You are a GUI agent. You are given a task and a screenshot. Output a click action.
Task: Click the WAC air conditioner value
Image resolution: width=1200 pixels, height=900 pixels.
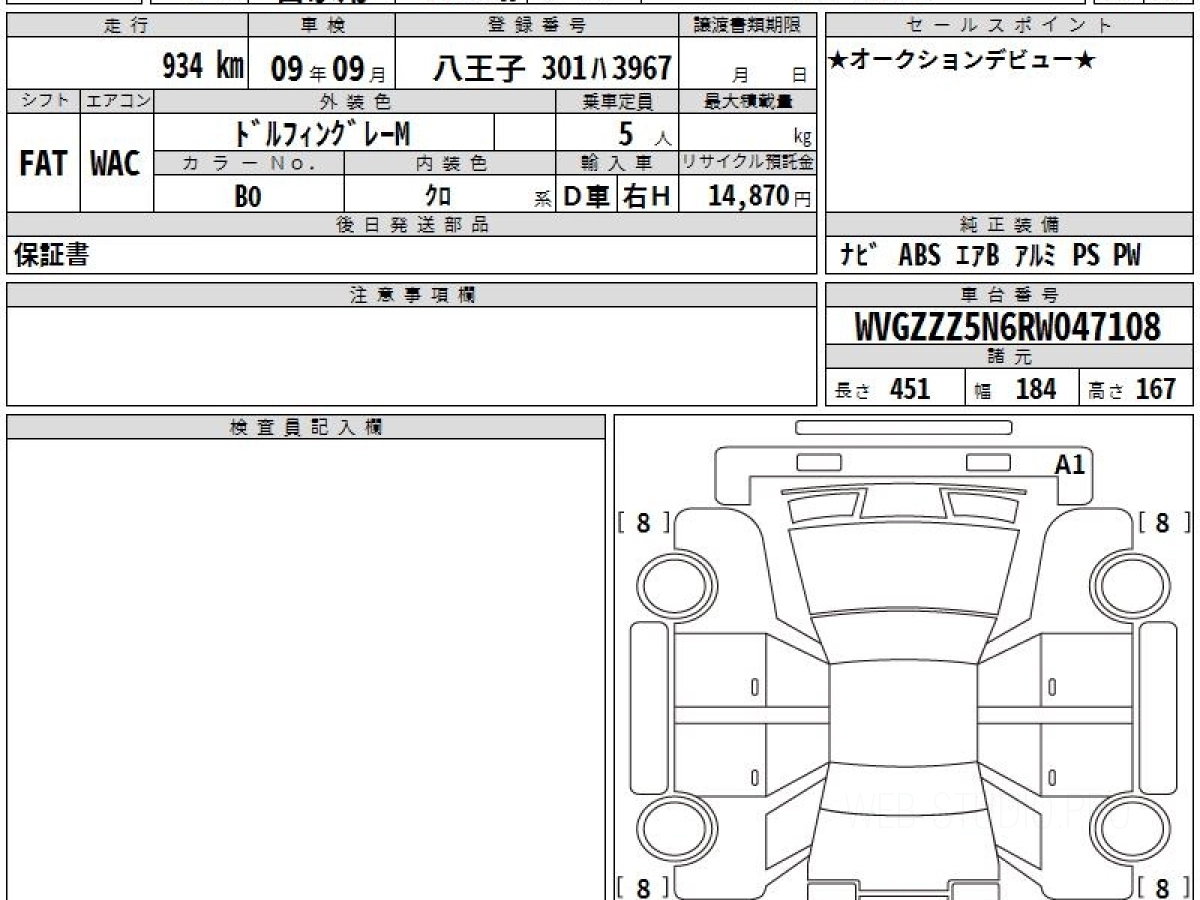[116, 164]
